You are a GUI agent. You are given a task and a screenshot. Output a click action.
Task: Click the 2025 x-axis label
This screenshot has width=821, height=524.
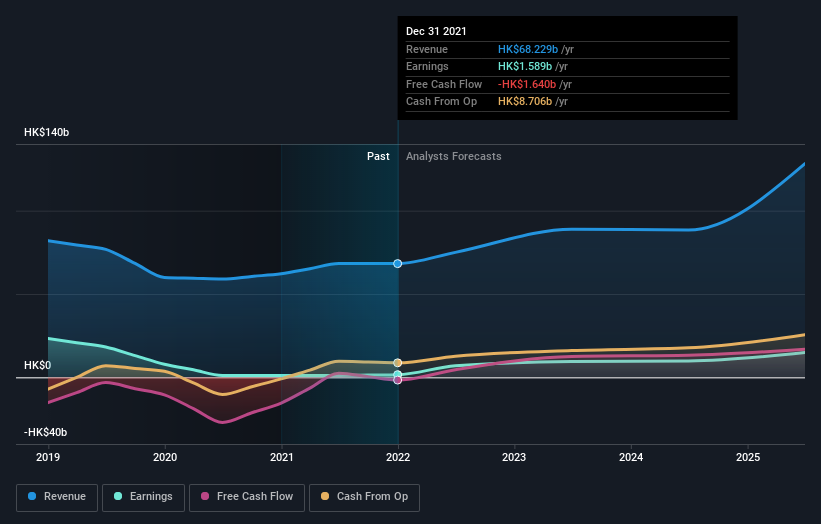(748, 457)
